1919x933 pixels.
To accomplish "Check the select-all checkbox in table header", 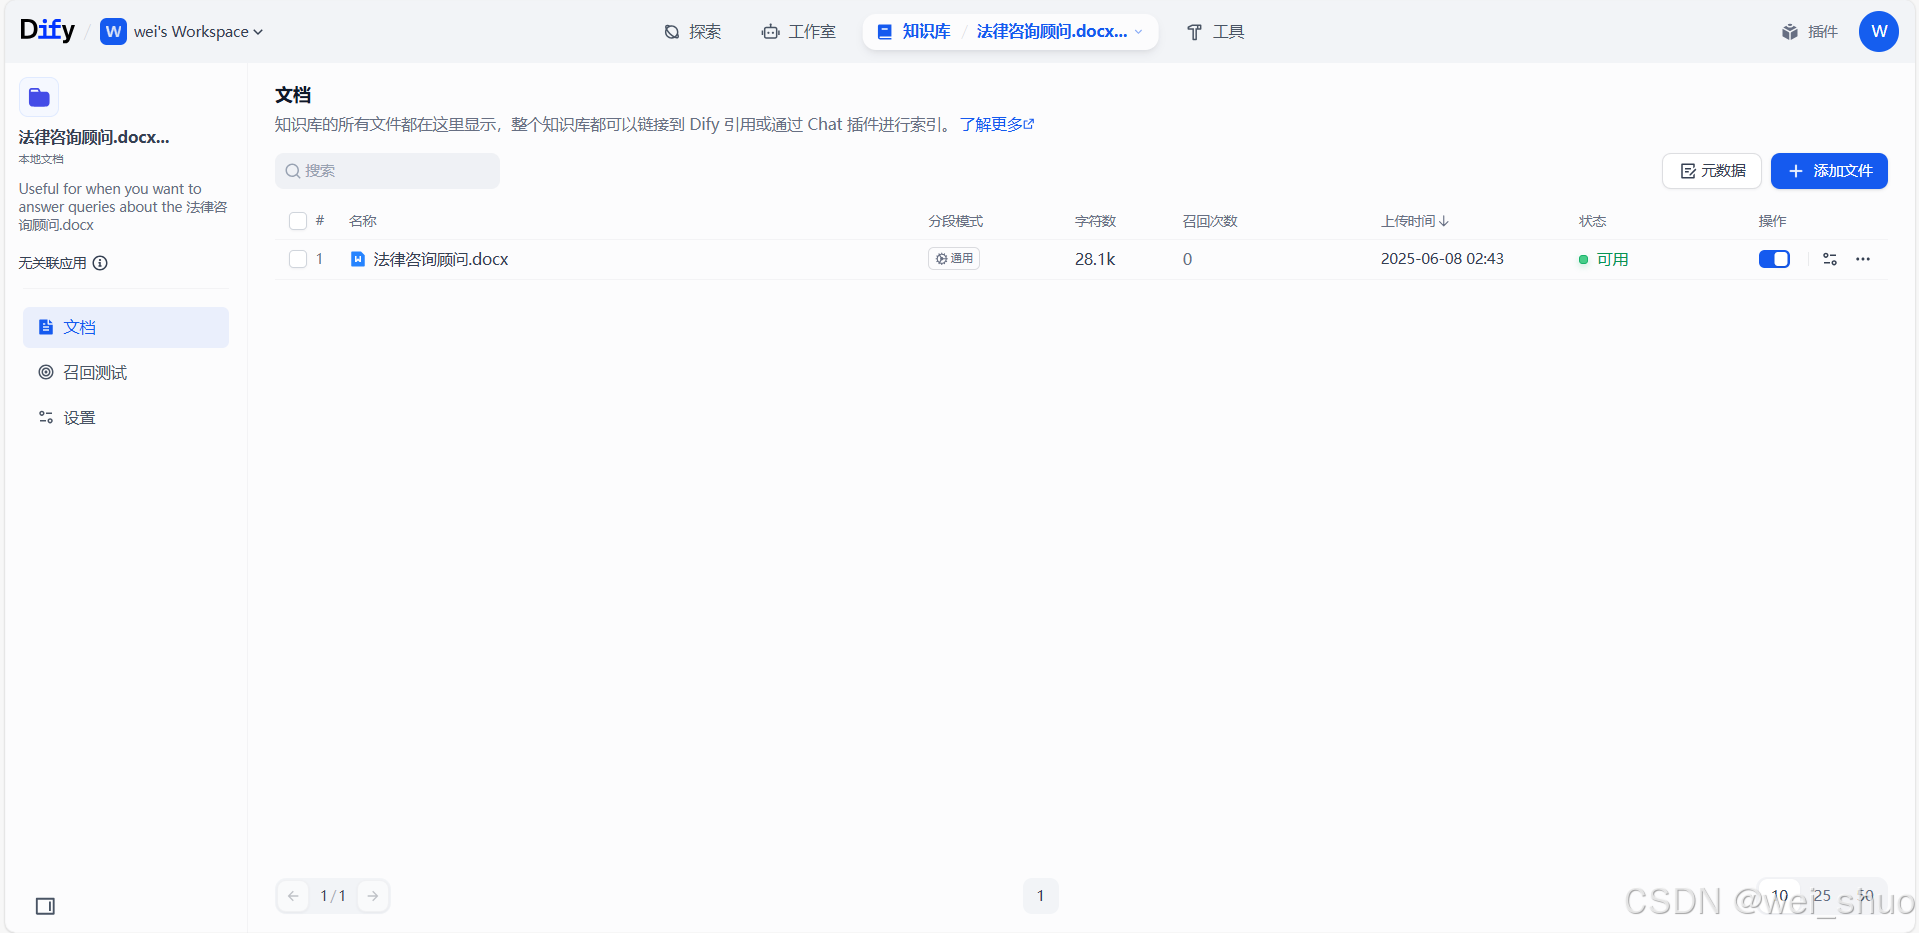I will point(296,221).
